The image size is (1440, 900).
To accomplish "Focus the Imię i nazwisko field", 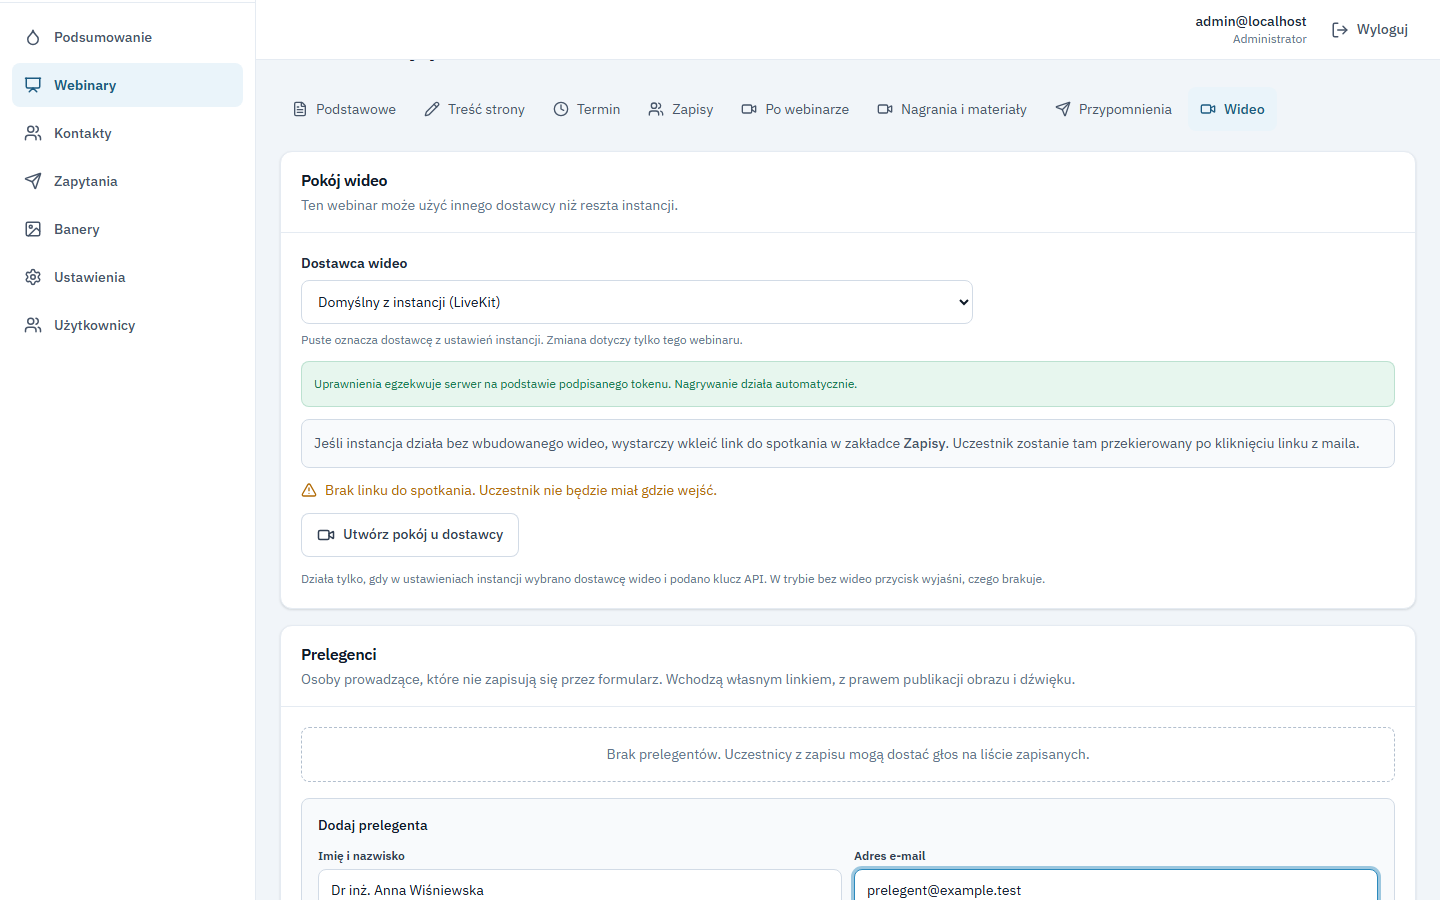I will [580, 887].
